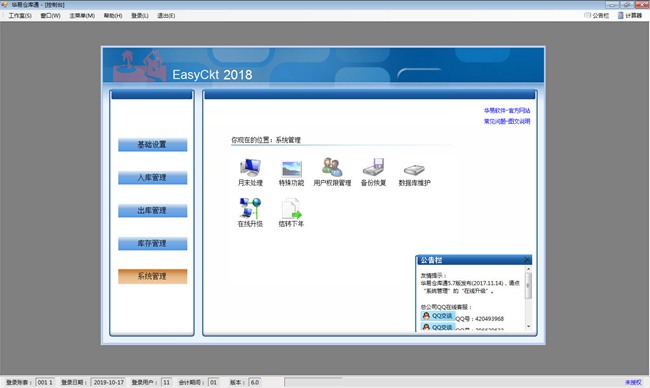The height and width of the screenshot is (388, 650).
Task: Open the 主菜单(M) menu
Action: point(82,16)
